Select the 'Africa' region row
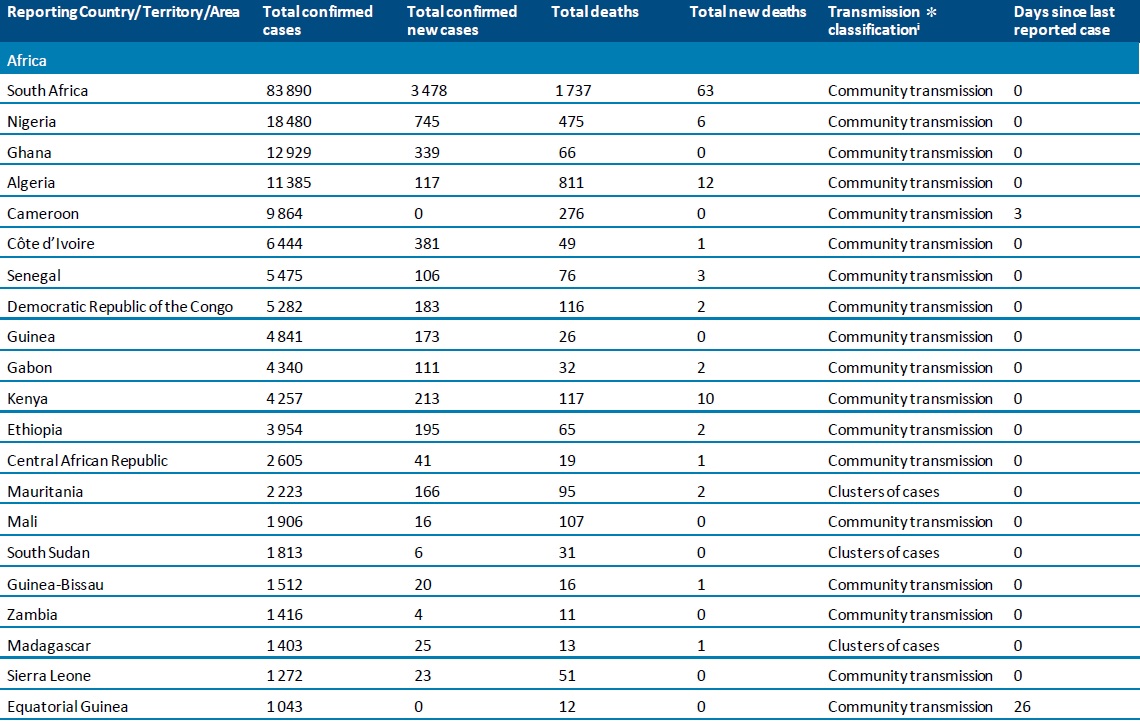The width and height of the screenshot is (1140, 726). tap(27, 60)
